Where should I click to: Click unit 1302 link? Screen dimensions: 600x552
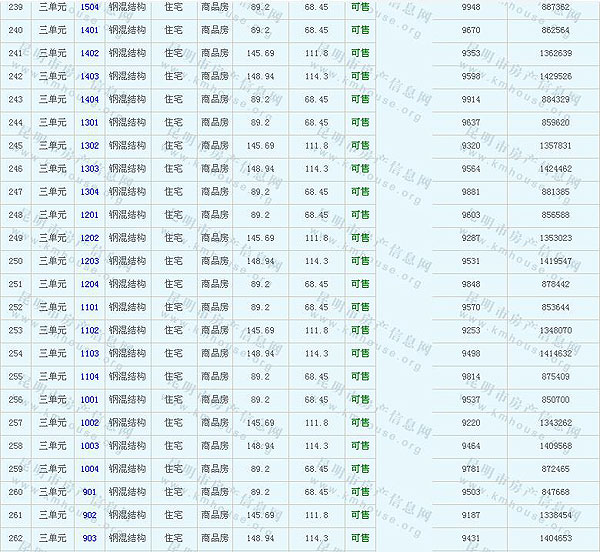tap(89, 145)
